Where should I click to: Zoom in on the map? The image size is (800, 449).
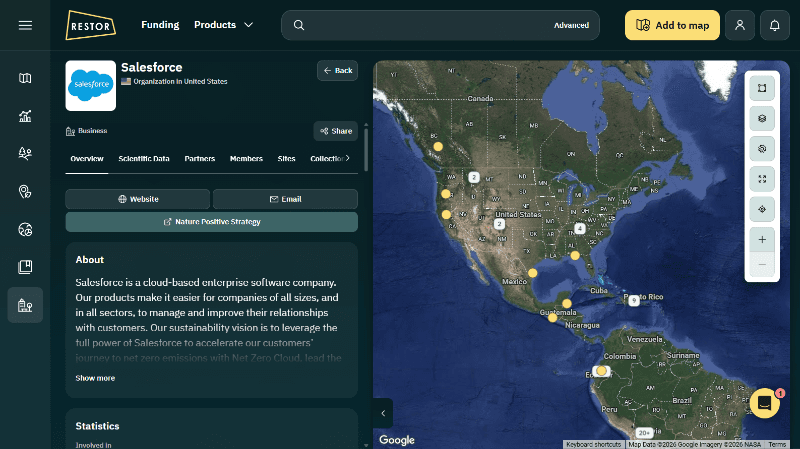[762, 239]
